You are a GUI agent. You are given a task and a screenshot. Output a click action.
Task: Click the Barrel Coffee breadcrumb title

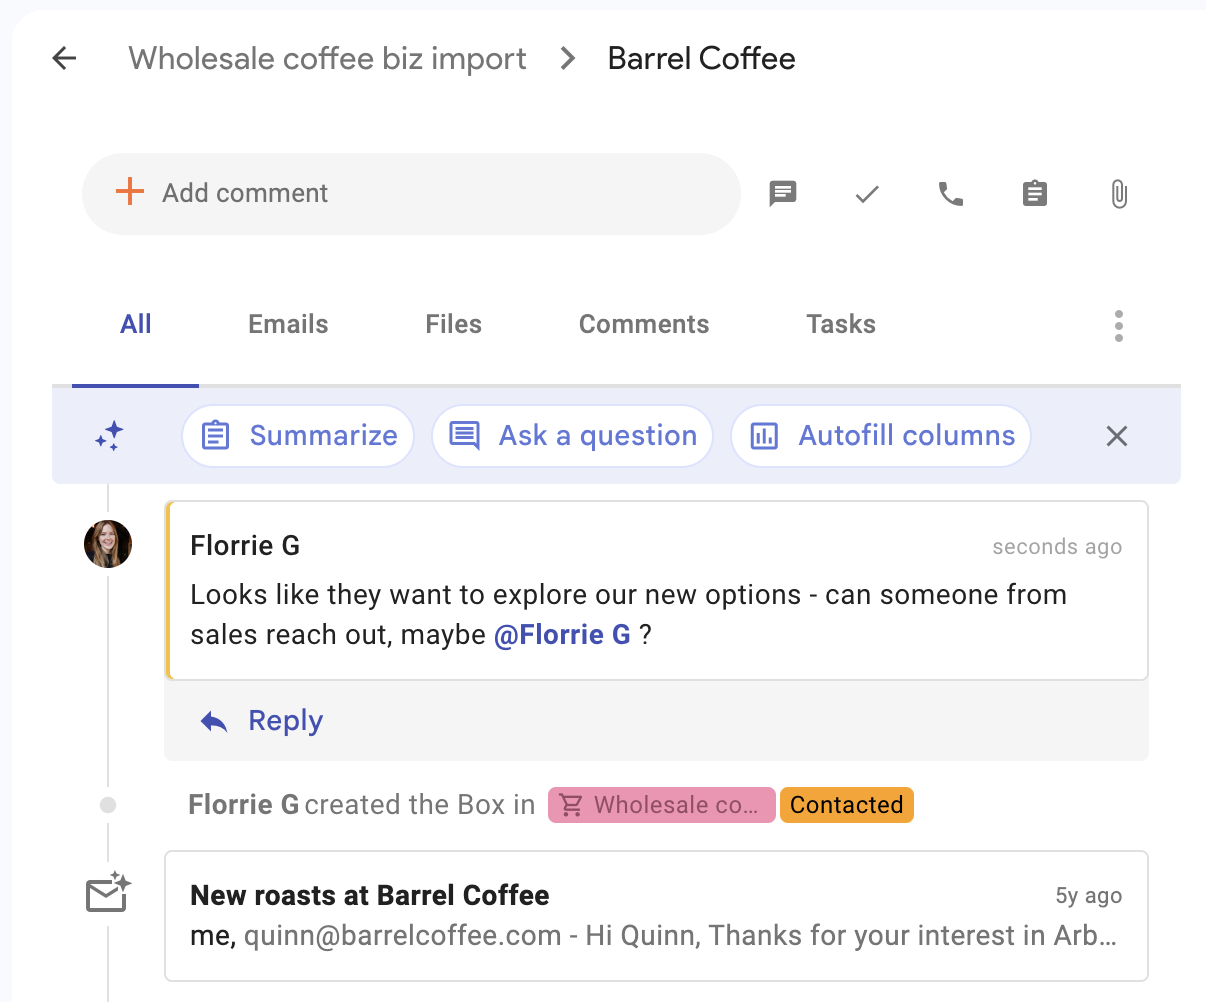pos(702,59)
